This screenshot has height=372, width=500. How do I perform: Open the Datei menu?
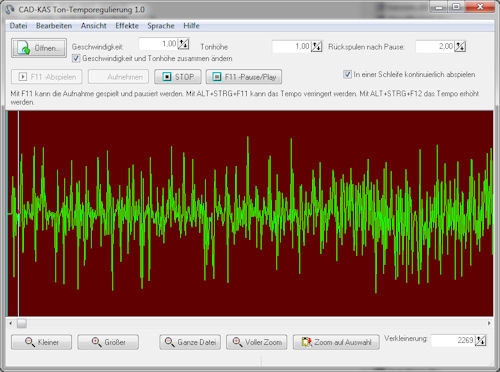point(18,26)
